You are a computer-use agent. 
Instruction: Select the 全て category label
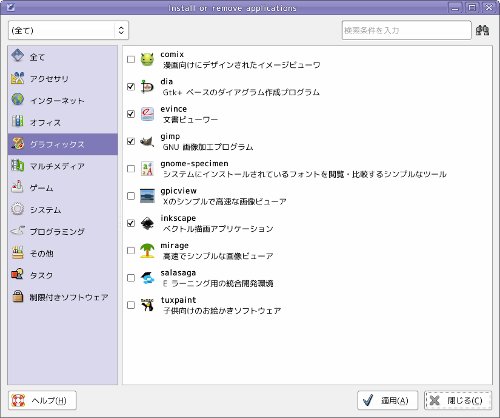[37, 57]
